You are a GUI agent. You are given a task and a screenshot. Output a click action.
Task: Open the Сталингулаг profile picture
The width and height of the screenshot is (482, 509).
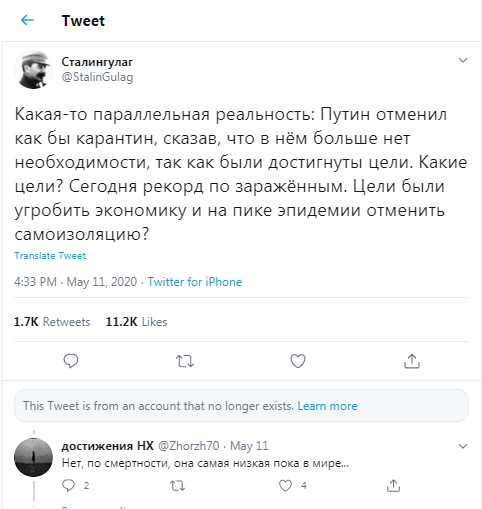pos(33,70)
